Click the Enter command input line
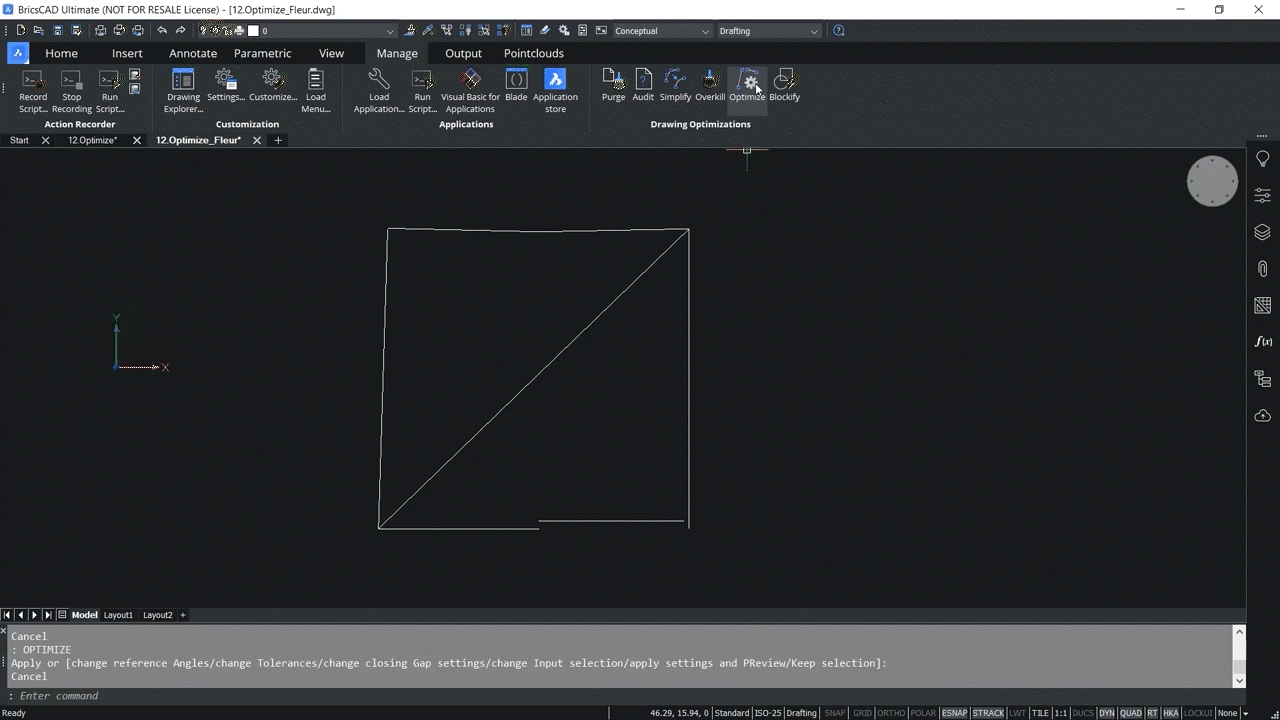 tap(620, 696)
